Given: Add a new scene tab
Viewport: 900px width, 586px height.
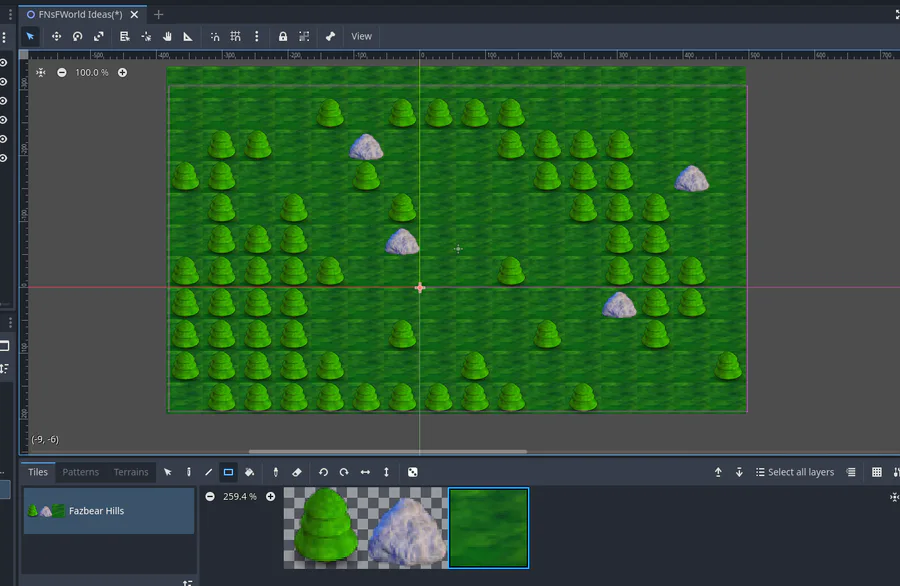Looking at the screenshot, I should click(158, 14).
